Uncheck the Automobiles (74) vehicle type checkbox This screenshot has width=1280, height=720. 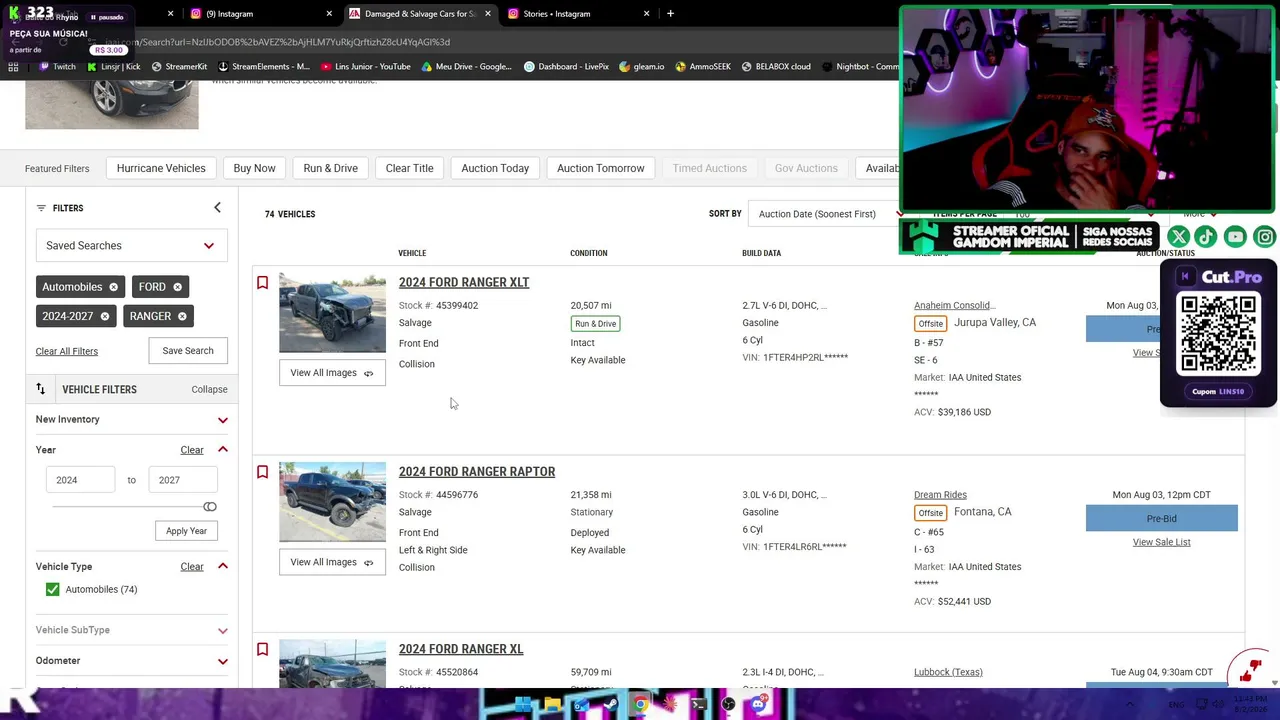click(52, 590)
